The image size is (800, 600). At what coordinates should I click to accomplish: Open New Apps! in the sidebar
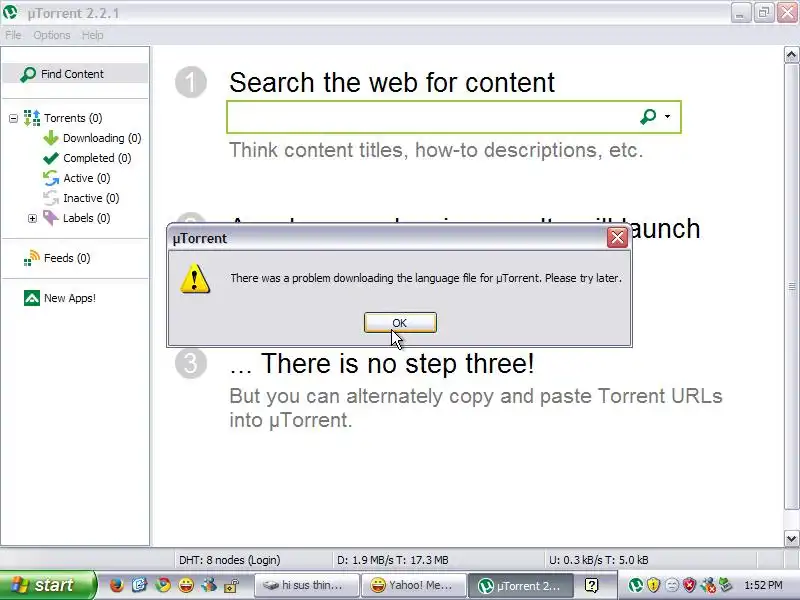(70, 298)
